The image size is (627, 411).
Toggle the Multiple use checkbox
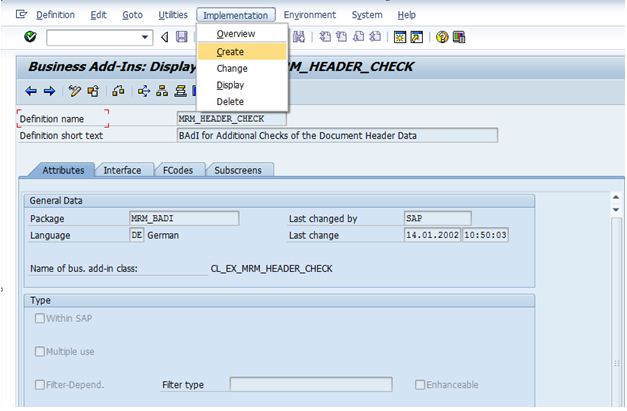(40, 351)
